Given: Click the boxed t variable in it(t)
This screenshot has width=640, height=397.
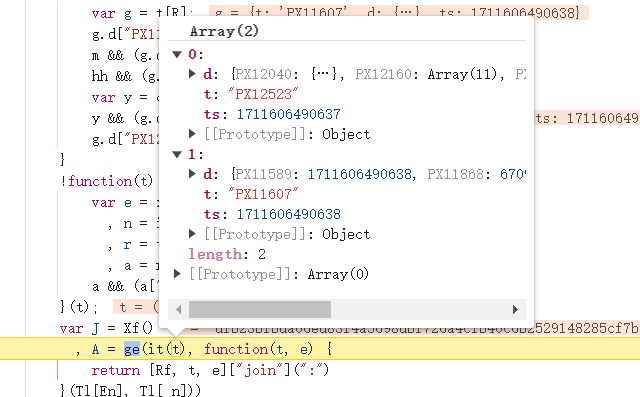Looking at the screenshot, I should 176,349.
